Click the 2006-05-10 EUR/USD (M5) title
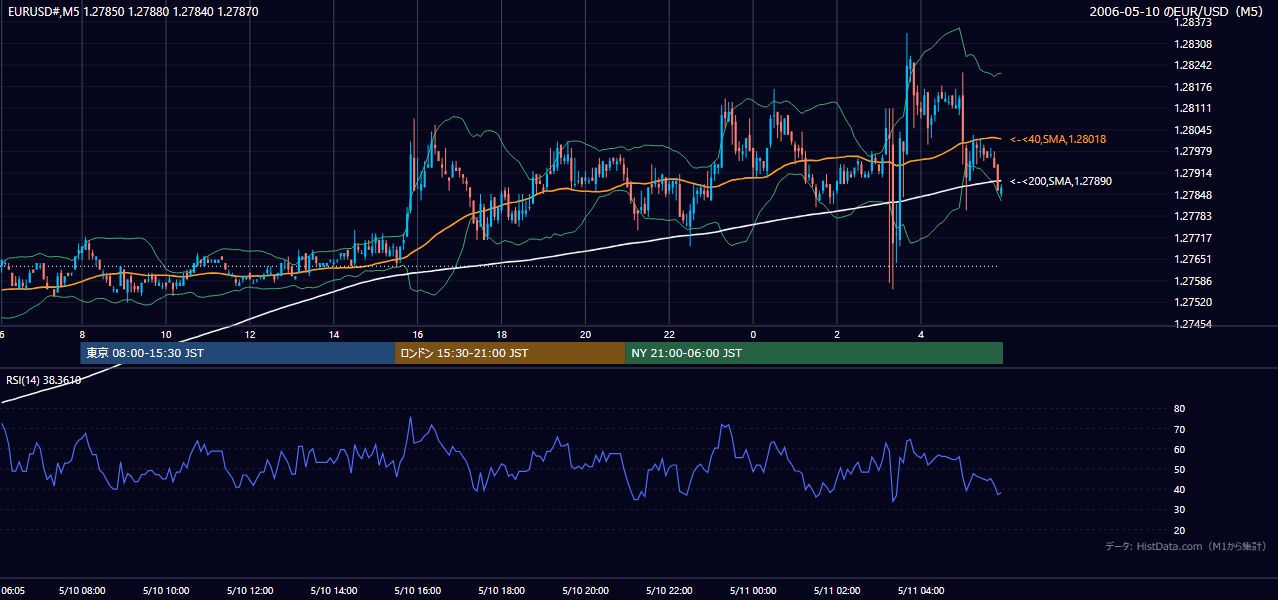1278x600 pixels. pos(1178,11)
